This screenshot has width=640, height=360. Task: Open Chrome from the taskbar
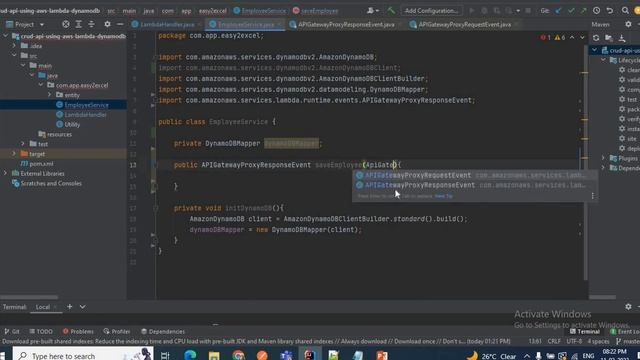238,355
